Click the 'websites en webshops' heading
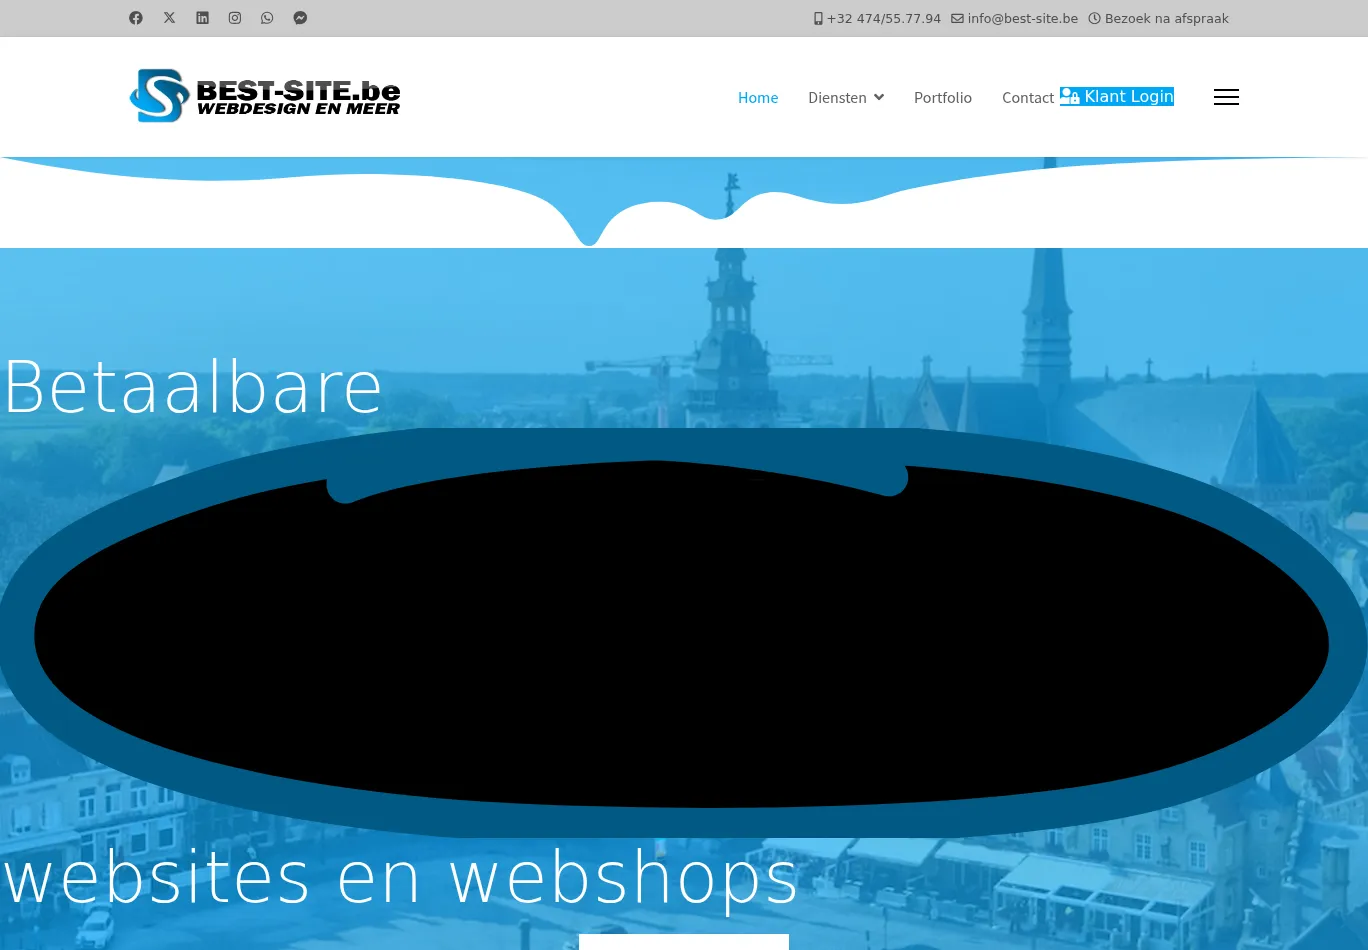 [x=400, y=877]
